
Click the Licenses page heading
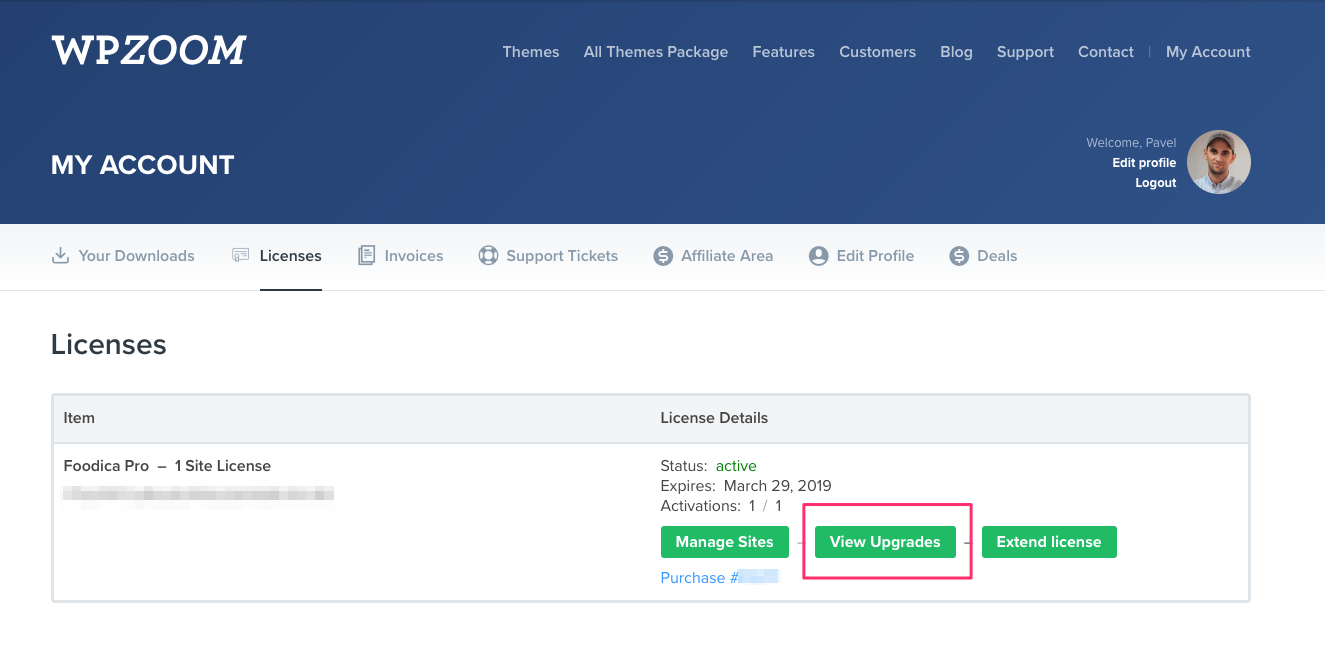tap(109, 345)
